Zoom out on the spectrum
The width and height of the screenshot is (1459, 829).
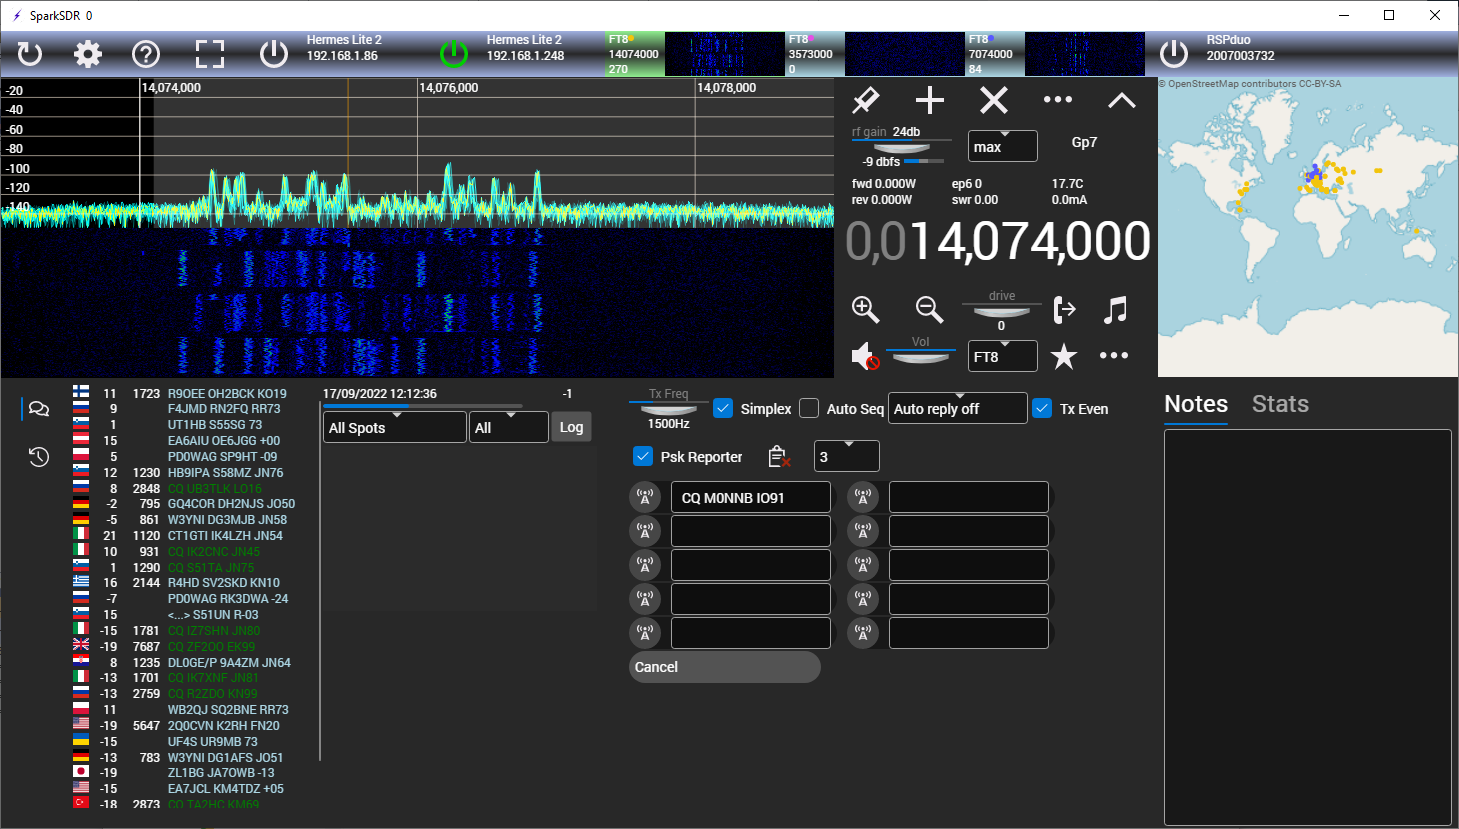pyautogui.click(x=929, y=310)
